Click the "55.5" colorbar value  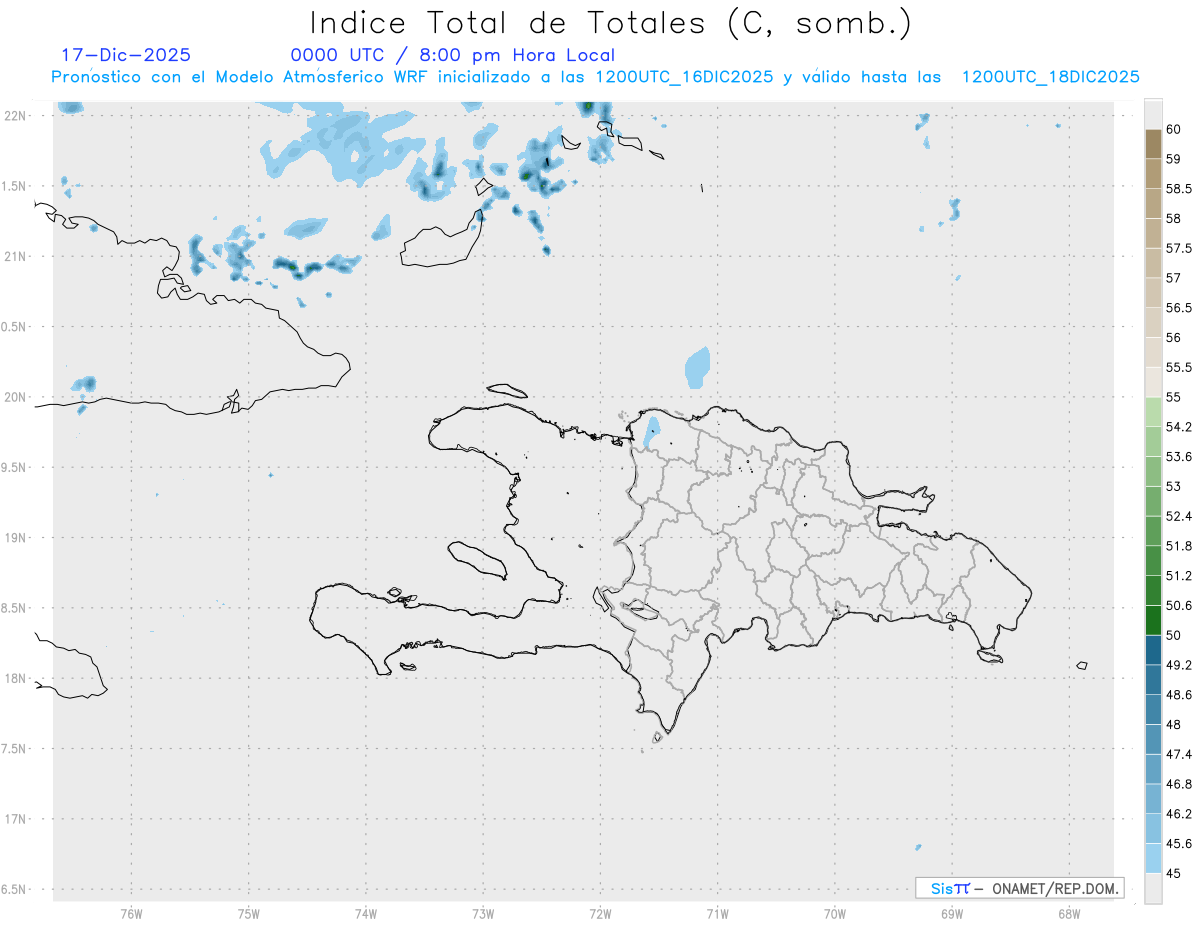1178,367
